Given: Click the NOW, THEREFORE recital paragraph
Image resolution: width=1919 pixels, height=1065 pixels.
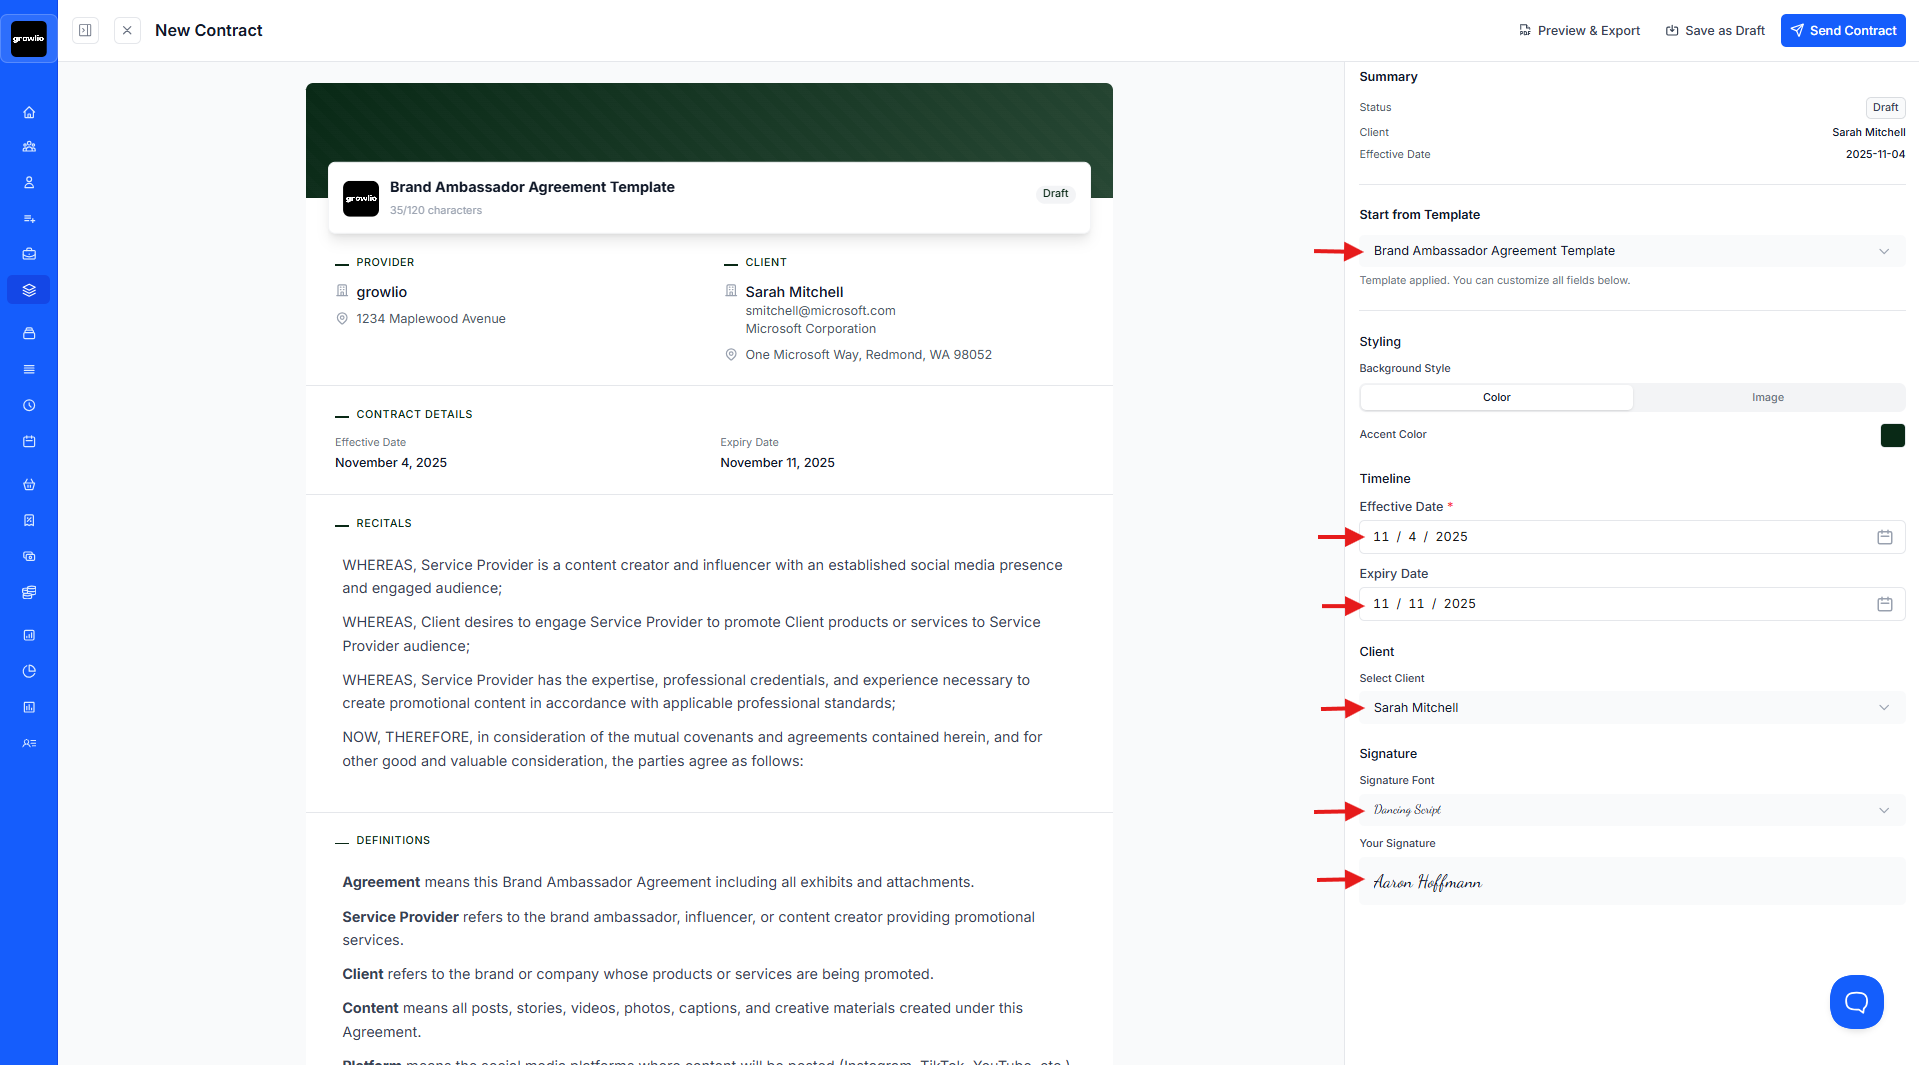Looking at the screenshot, I should 692,749.
